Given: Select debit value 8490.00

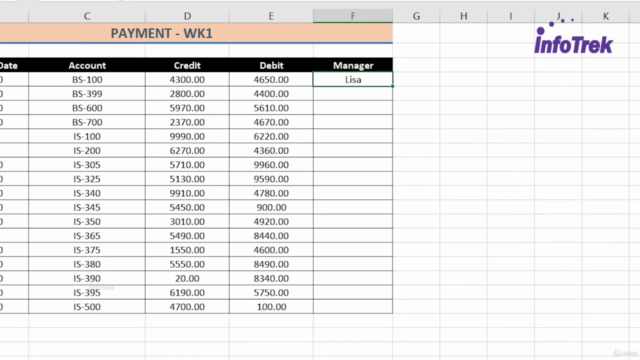Looking at the screenshot, I should (x=271, y=264).
